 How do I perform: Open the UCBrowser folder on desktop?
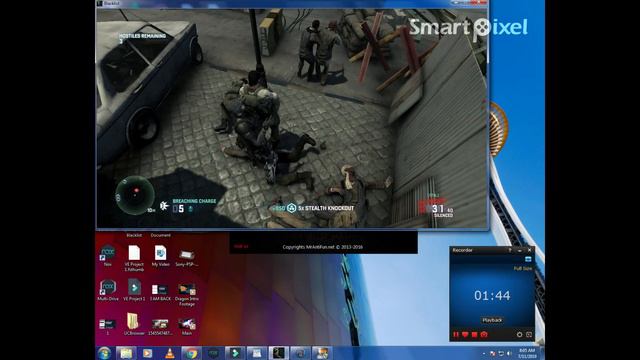(134, 324)
